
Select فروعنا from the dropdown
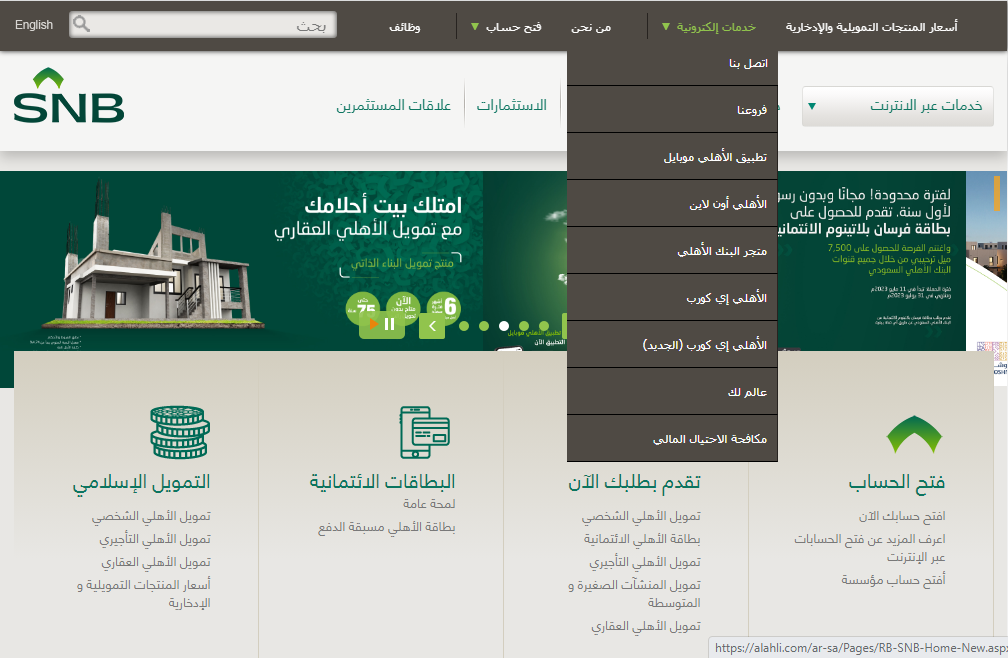672,110
